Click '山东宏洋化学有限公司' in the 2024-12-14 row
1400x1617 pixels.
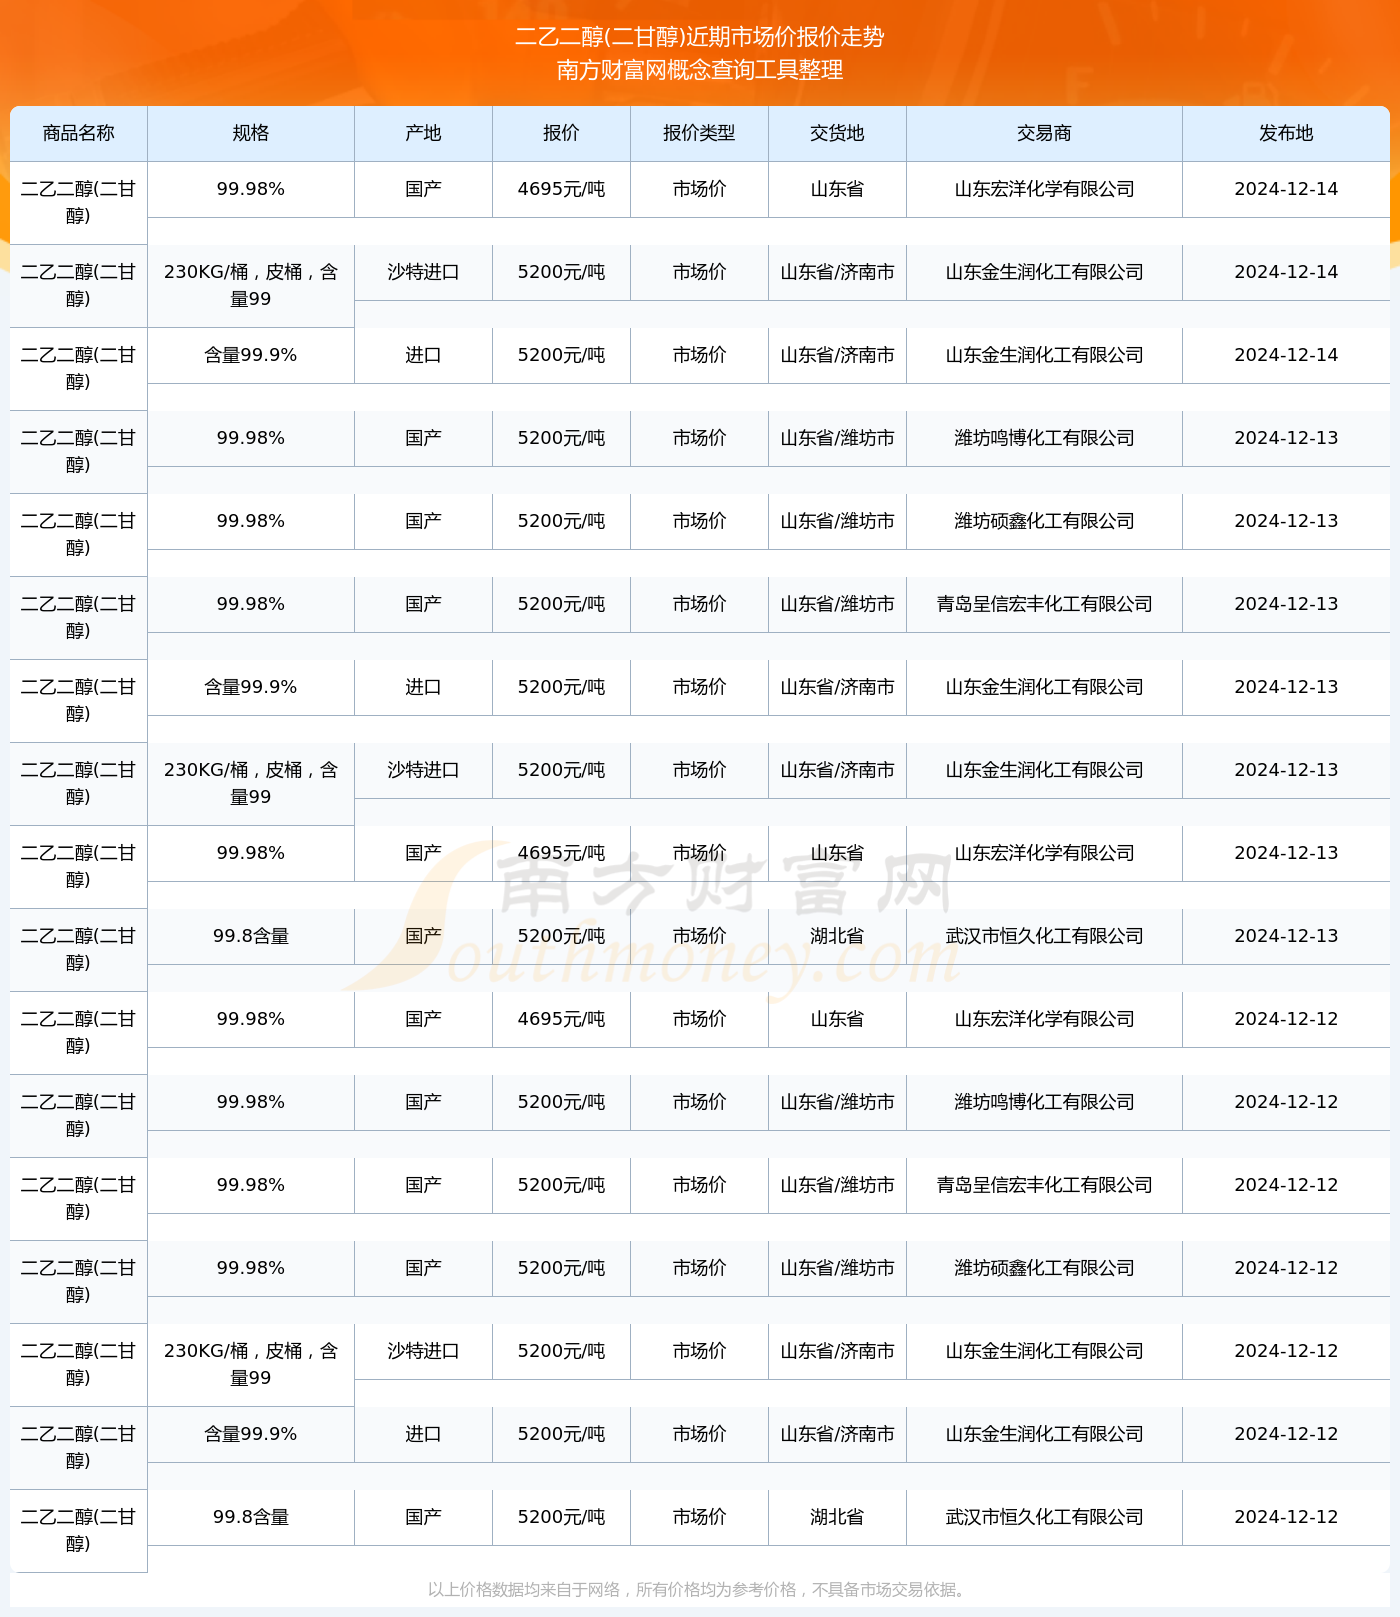[1045, 189]
